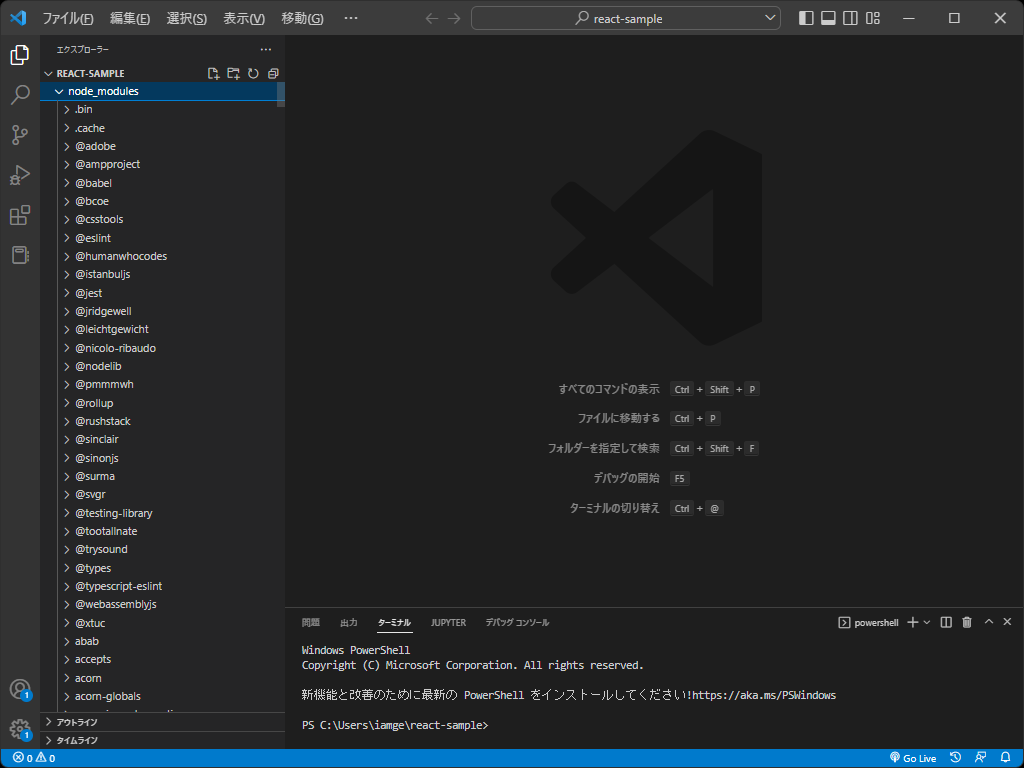This screenshot has height=768, width=1024.
Task: Add a new terminal with plus icon
Action: click(x=913, y=622)
